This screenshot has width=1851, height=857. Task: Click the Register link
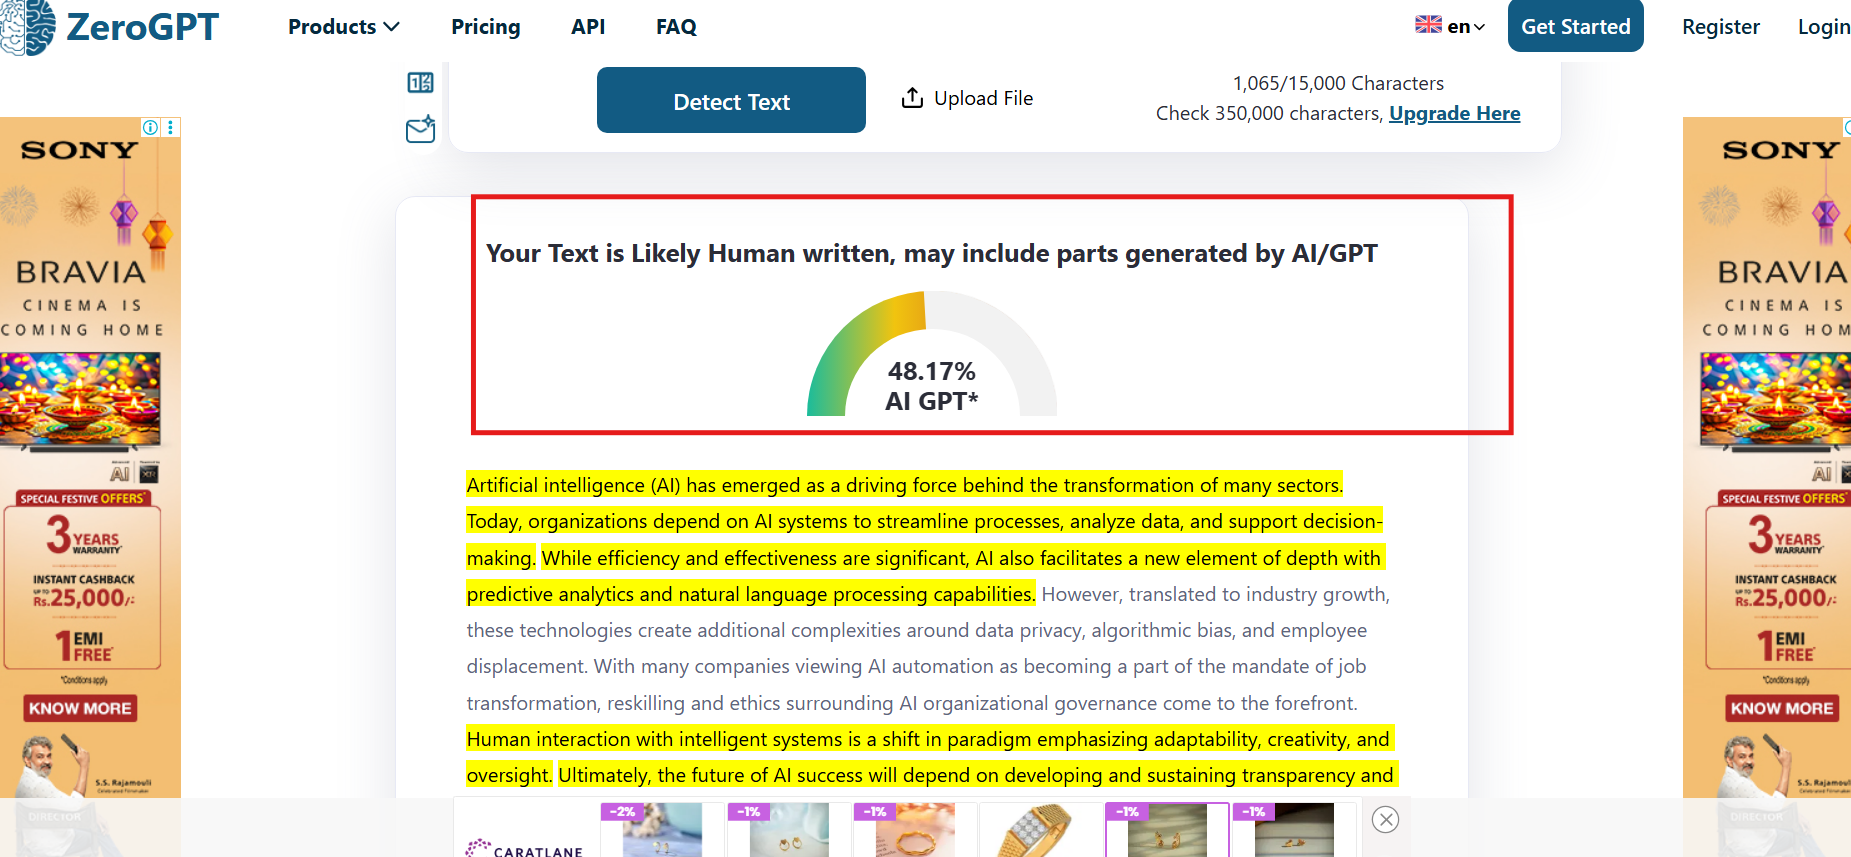[x=1720, y=27]
